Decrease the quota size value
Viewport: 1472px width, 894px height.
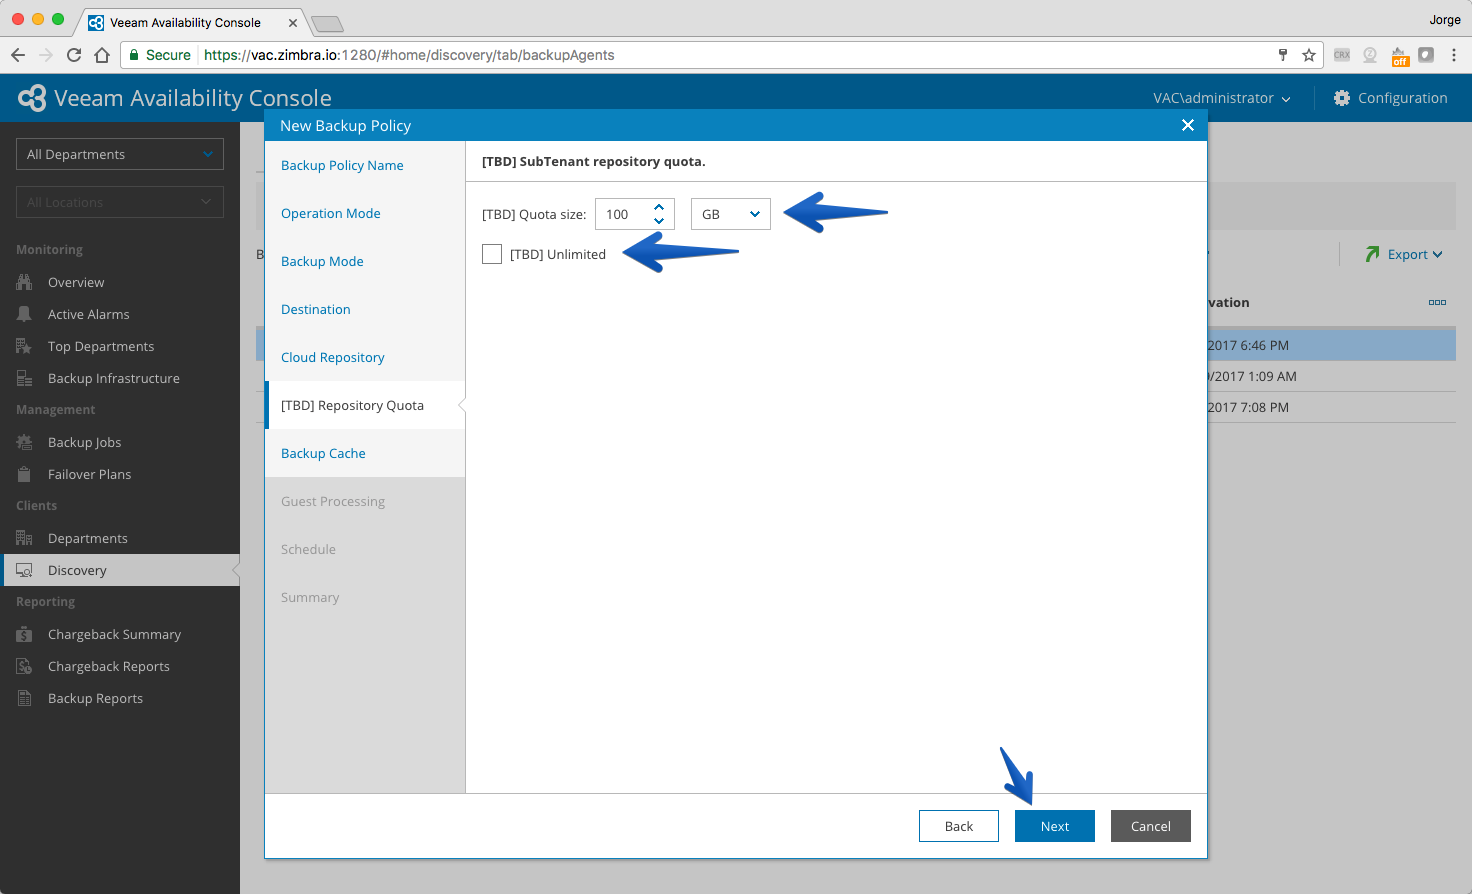pyautogui.click(x=659, y=220)
